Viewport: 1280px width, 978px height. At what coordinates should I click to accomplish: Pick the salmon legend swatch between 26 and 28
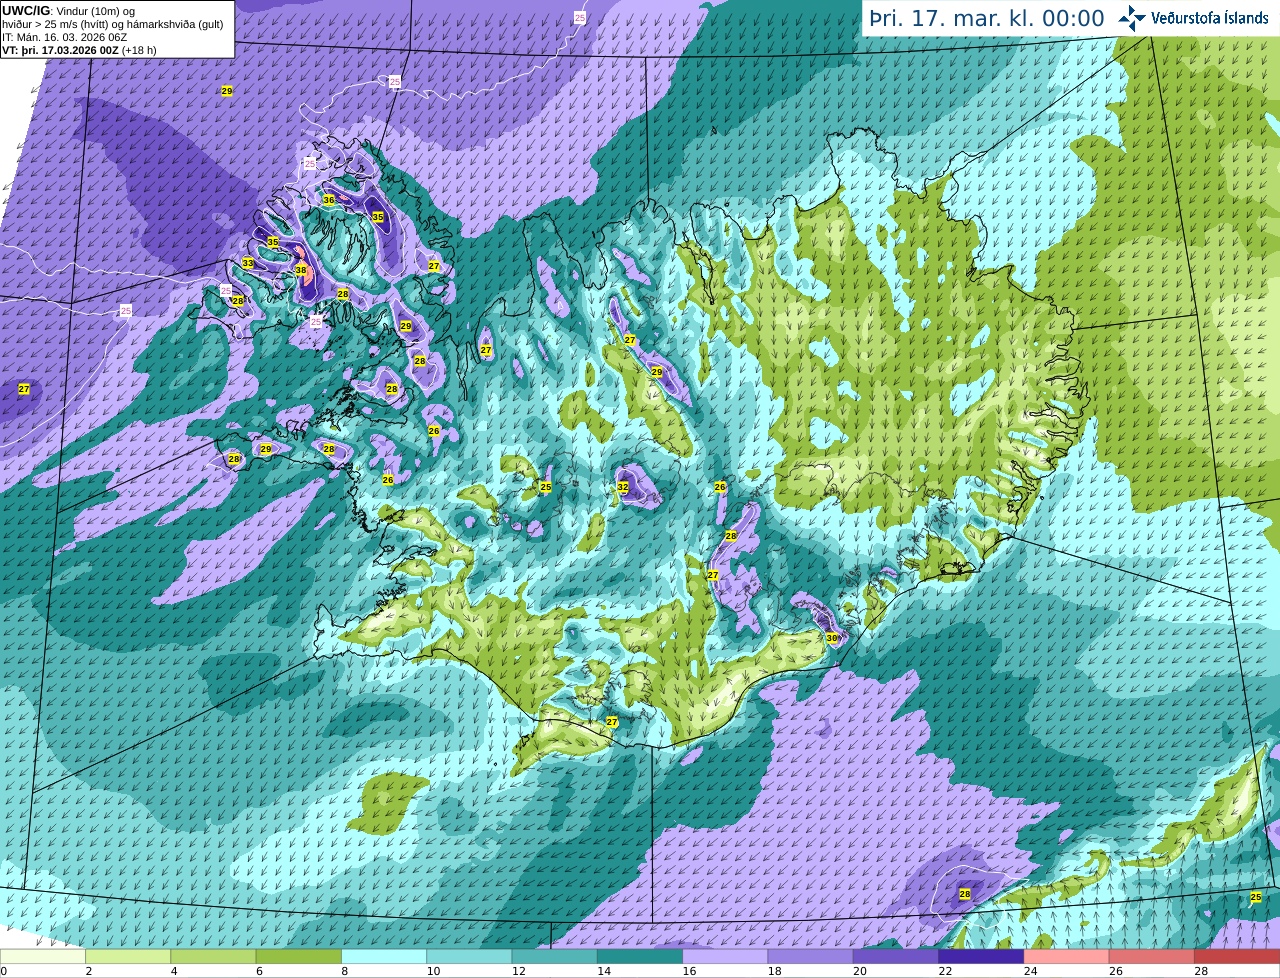[x=1152, y=957]
